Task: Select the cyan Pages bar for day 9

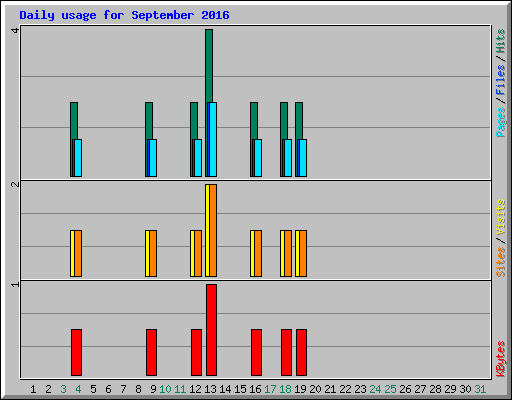Action: click(x=153, y=158)
